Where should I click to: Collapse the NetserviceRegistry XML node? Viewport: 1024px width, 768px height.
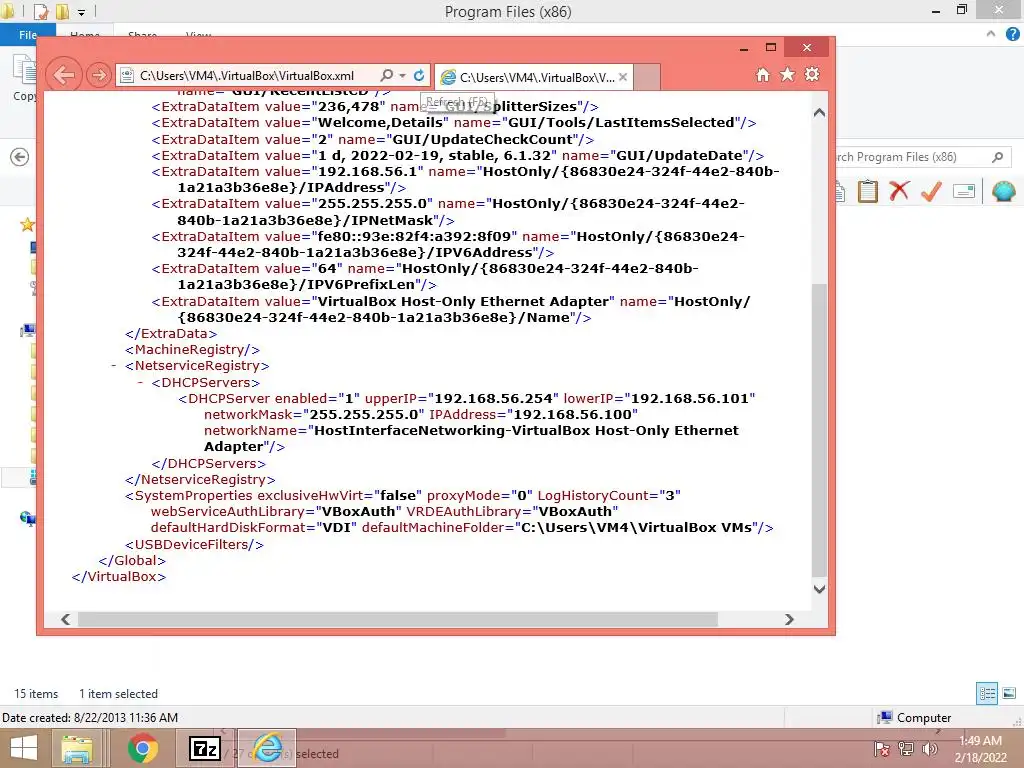114,366
